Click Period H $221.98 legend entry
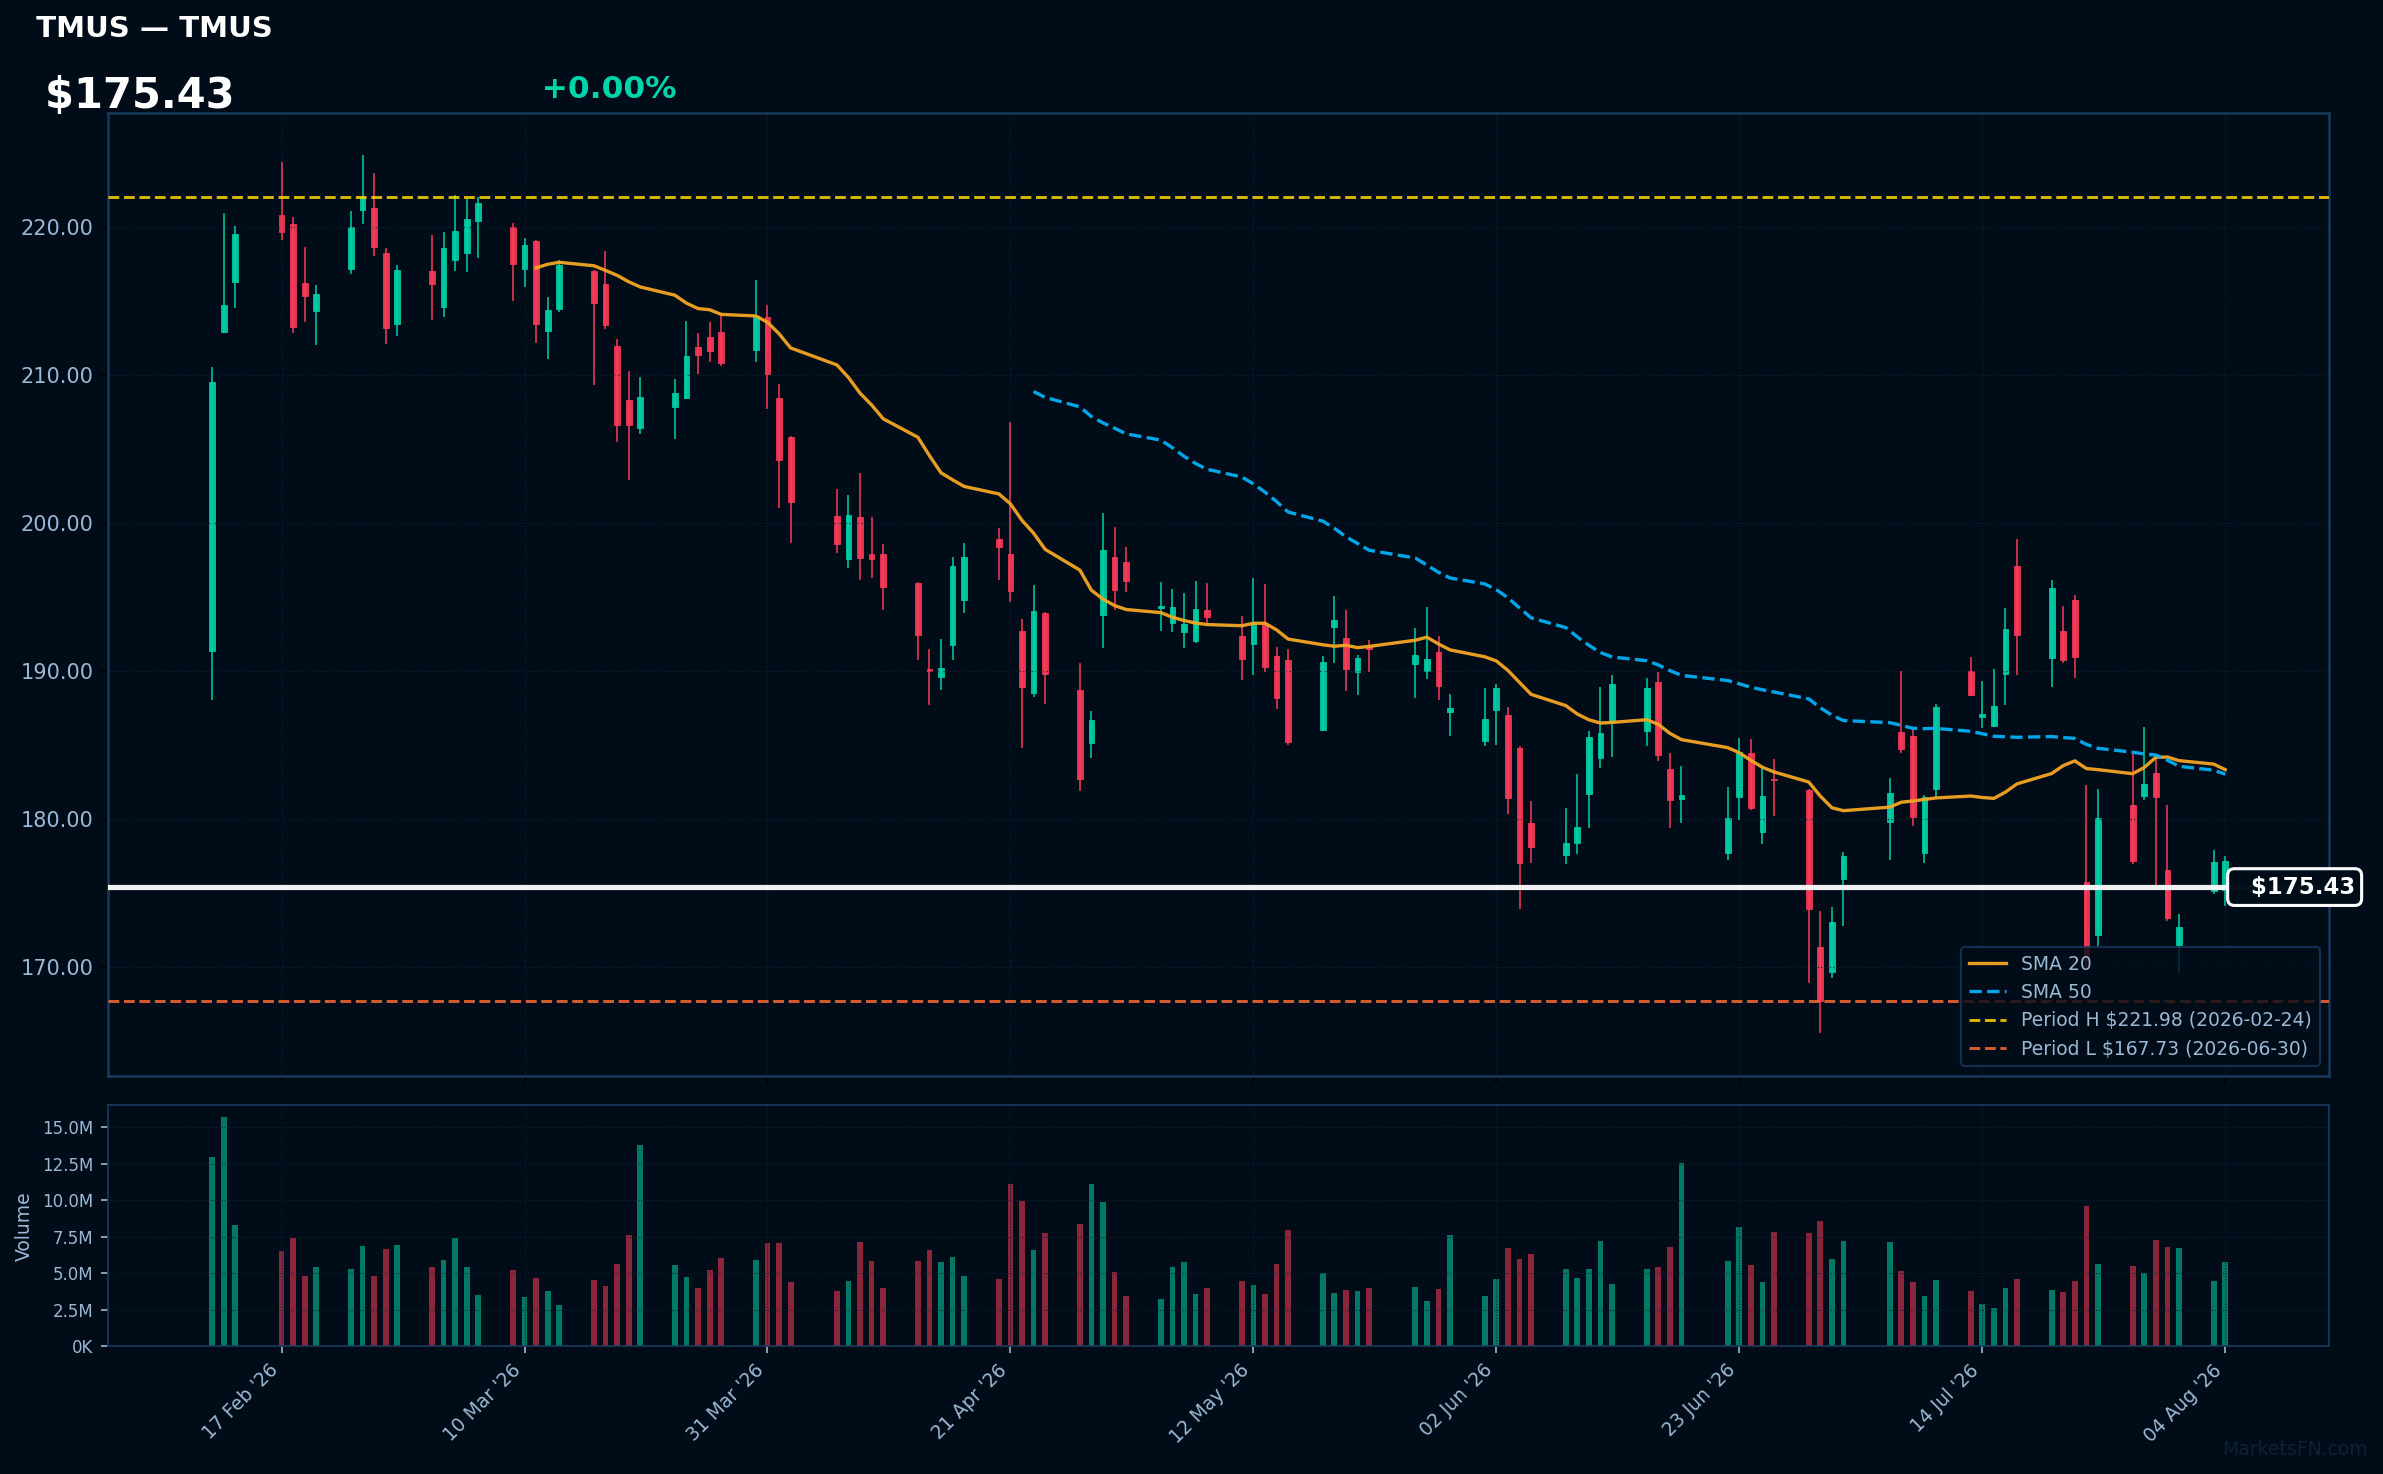Screen dimensions: 2383x1474 2140,1019
